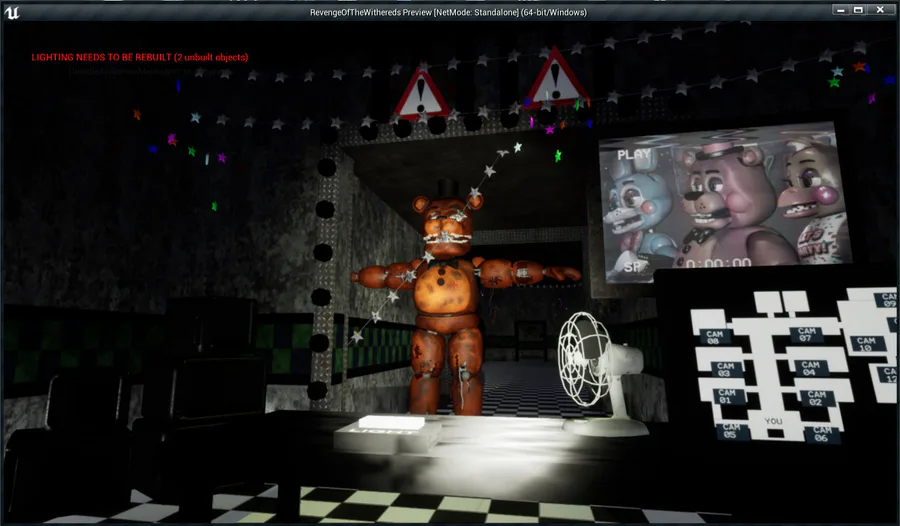
Task: Click the YOU office marker on map
Action: click(x=774, y=421)
